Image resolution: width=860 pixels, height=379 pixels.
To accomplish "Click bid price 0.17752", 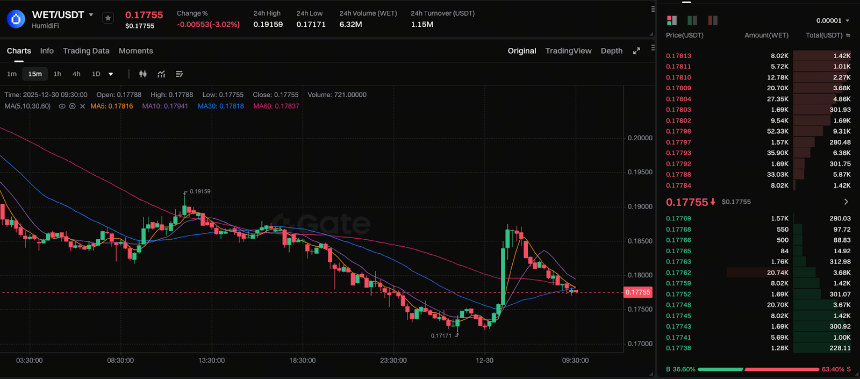I will (x=678, y=294).
